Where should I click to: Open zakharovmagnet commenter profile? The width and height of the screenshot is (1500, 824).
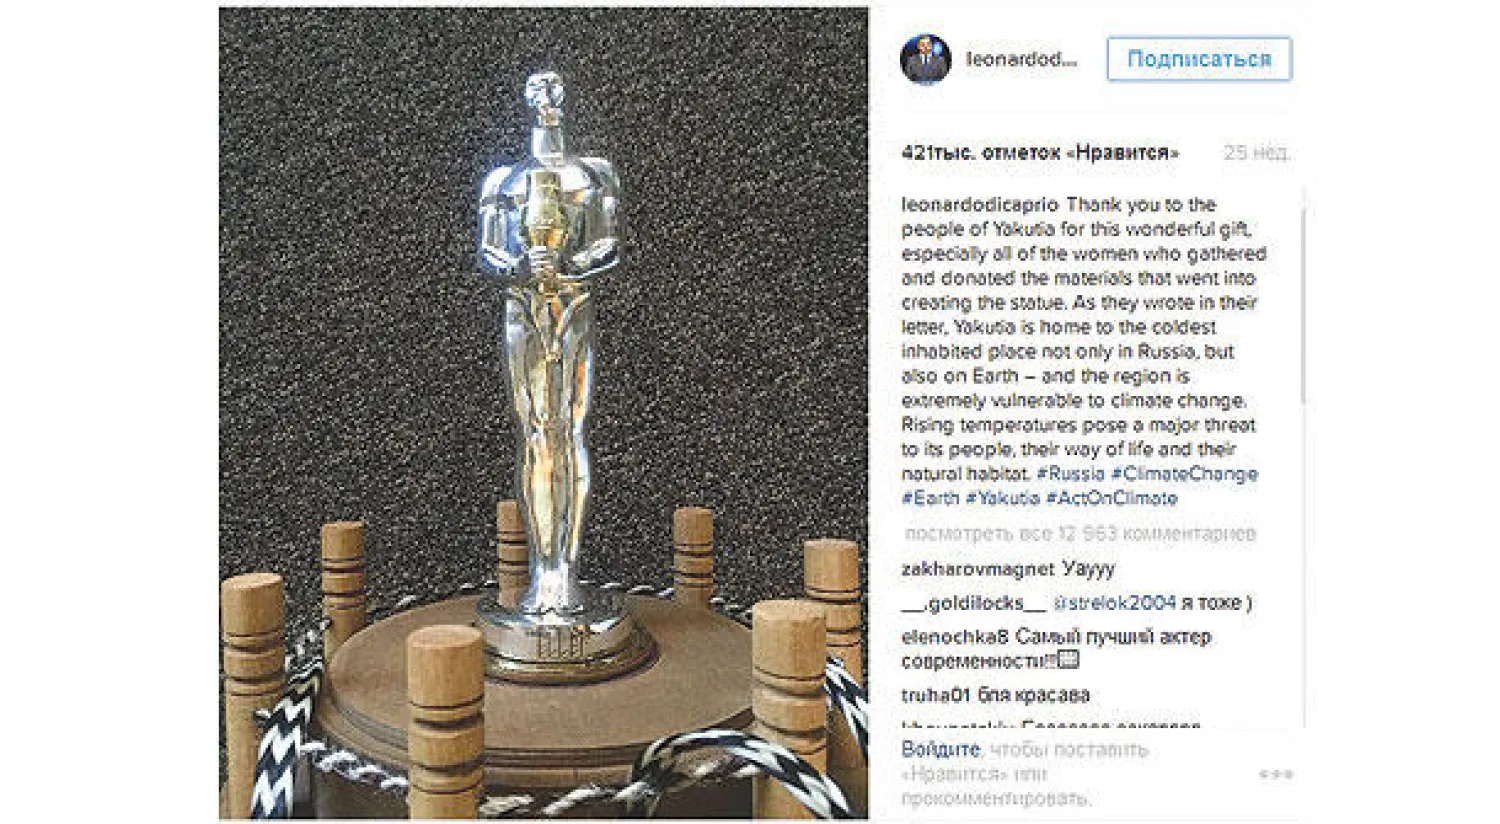(978, 569)
